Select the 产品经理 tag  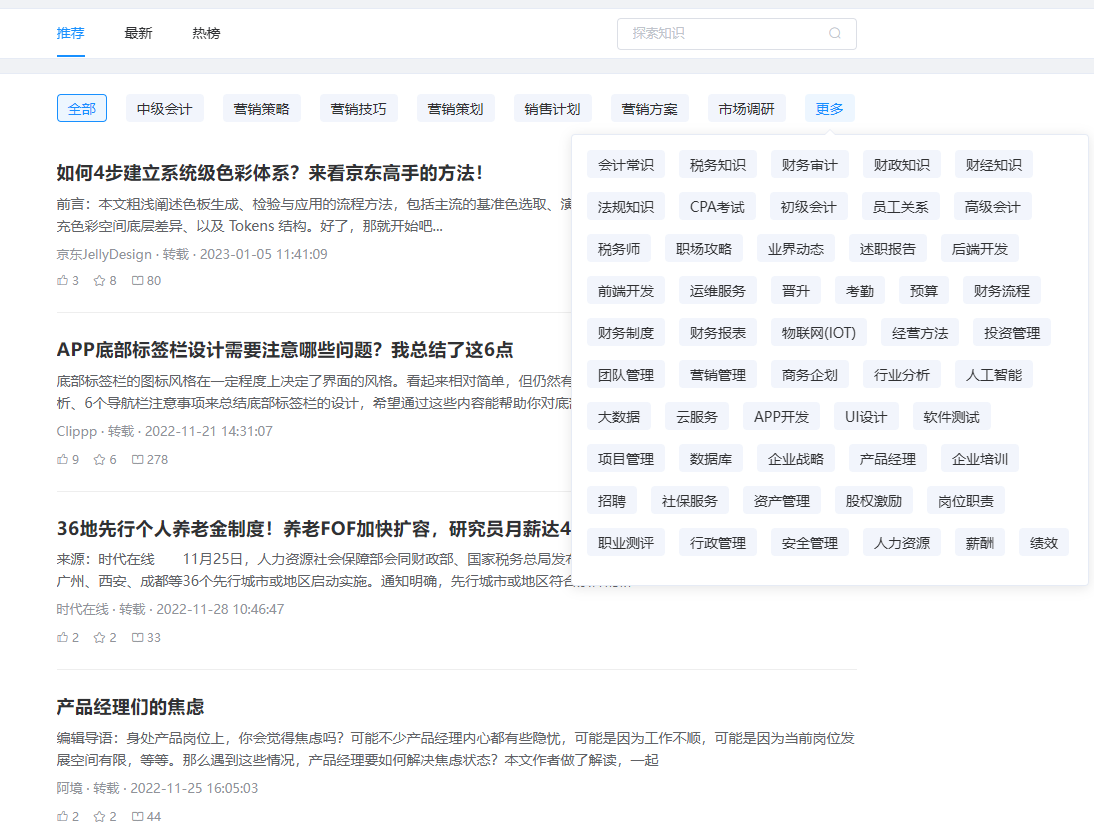click(x=888, y=458)
